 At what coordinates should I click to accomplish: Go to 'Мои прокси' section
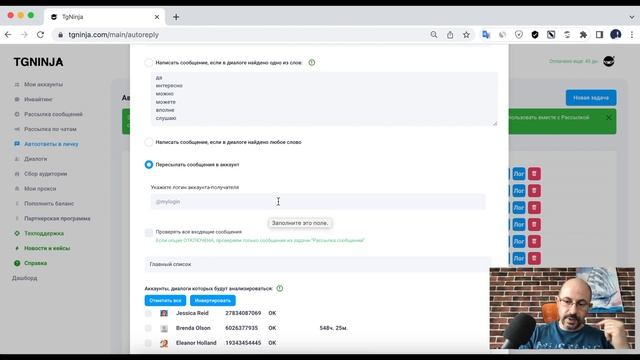pos(40,189)
